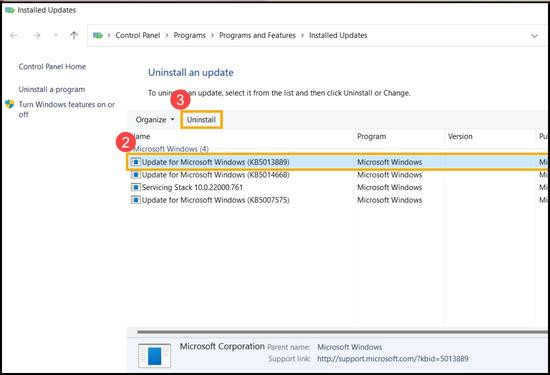Click Program cell of Servicing Stack row
Screen dimensions: 550x375
389,187
